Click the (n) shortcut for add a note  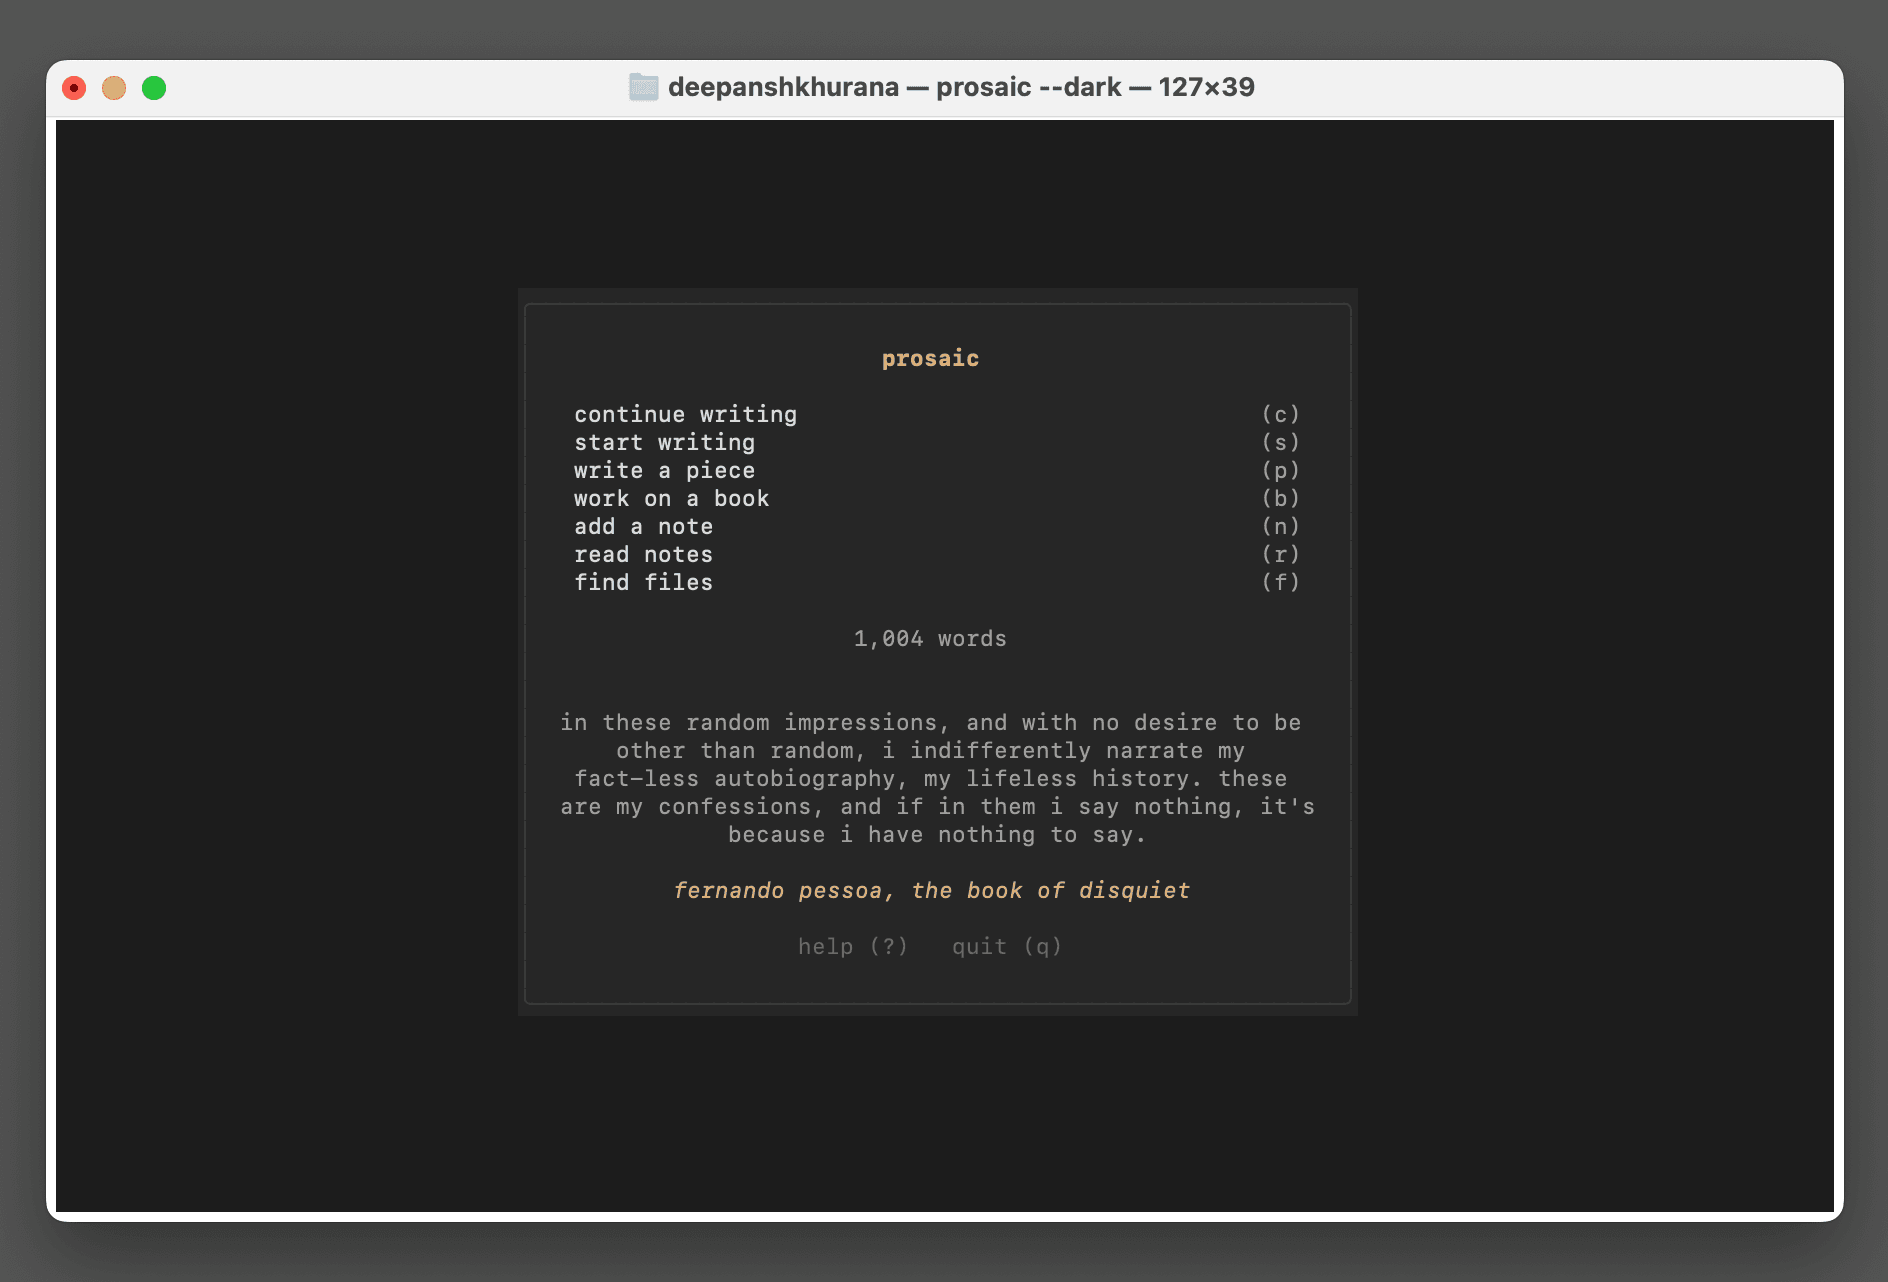pos(1281,526)
